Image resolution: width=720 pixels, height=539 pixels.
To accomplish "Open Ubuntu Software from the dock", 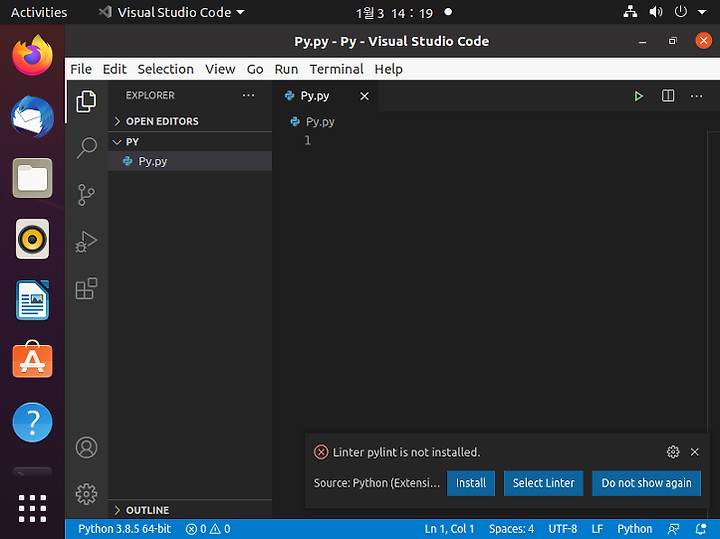I will pos(32,360).
